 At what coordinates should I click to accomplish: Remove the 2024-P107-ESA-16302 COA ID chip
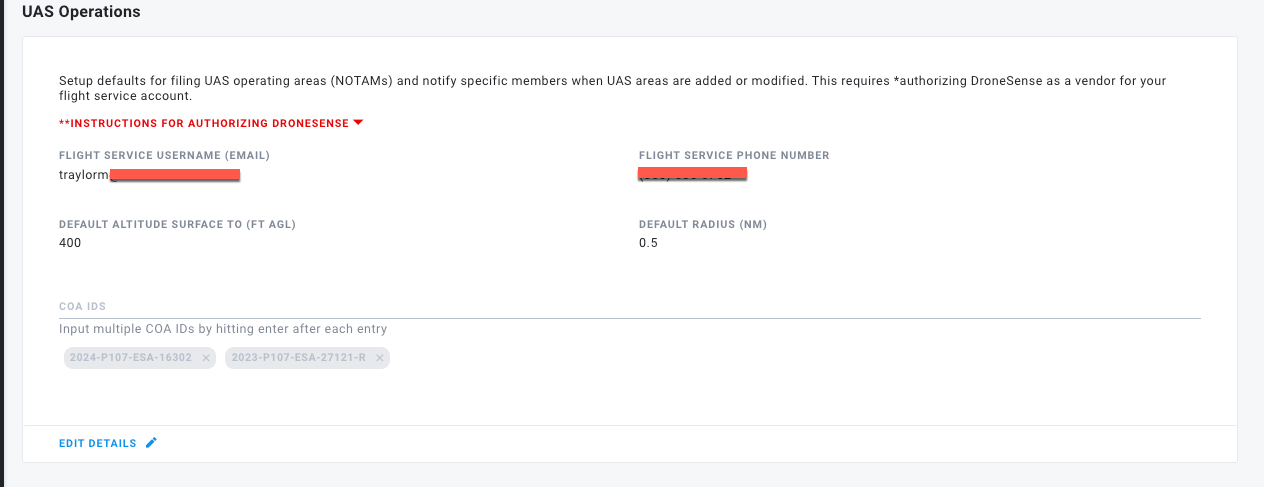[206, 357]
